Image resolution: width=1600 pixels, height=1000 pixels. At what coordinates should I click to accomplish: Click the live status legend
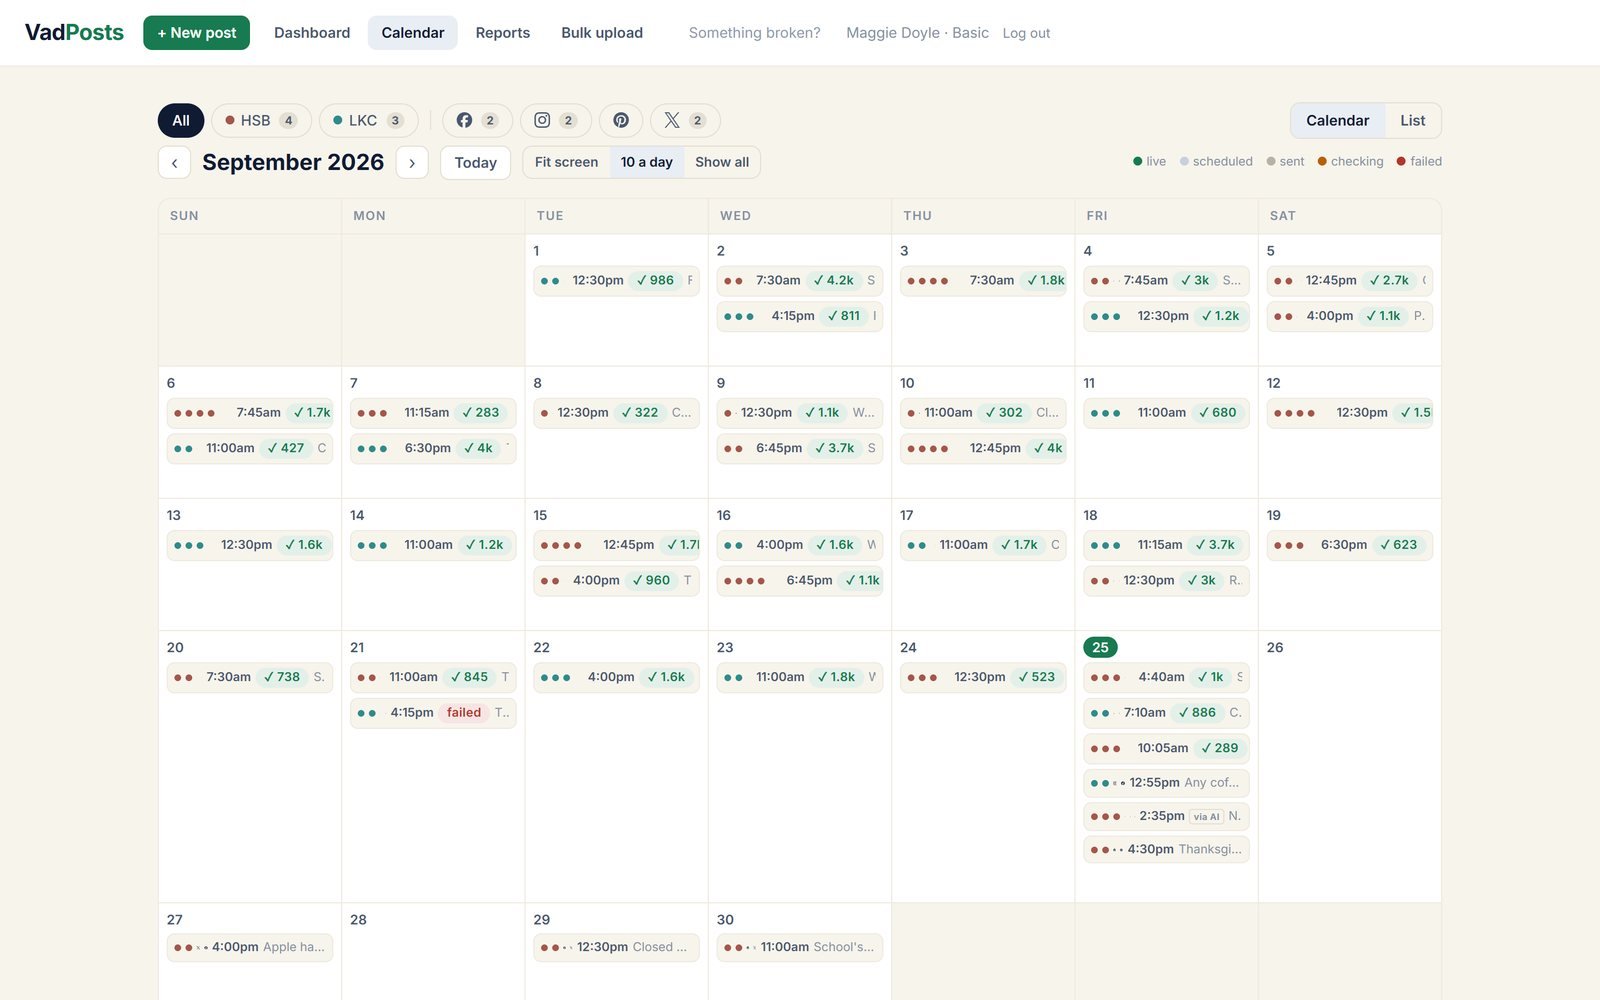(x=1149, y=161)
